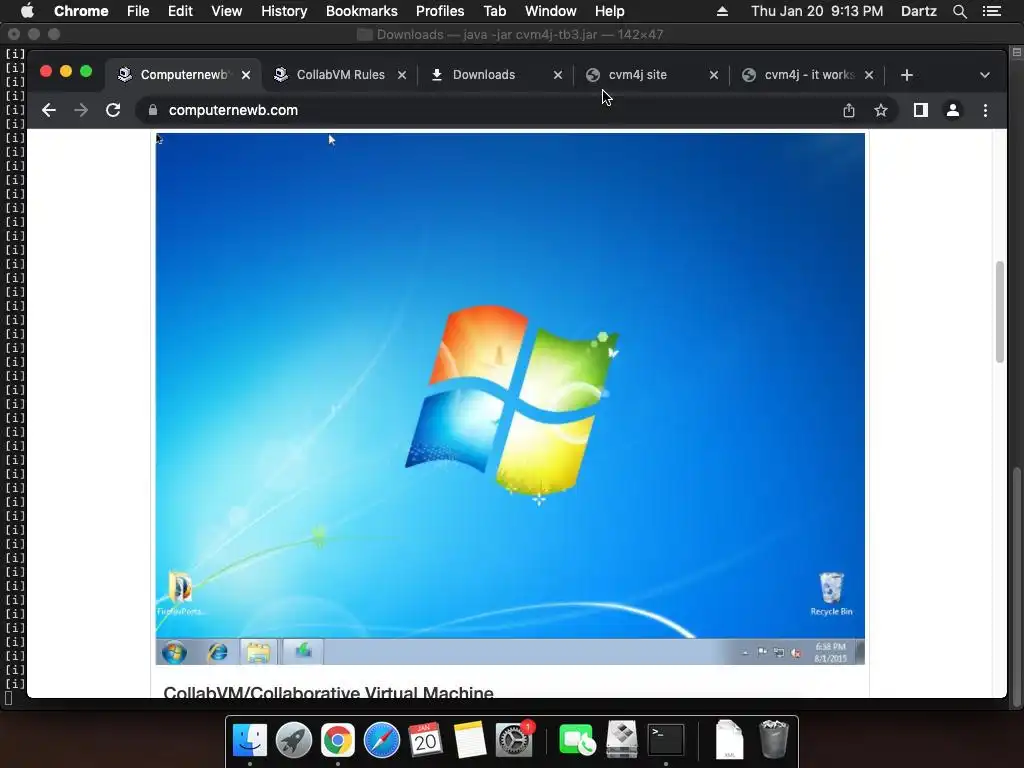Open the Edit menu
This screenshot has width=1024, height=768.
(180, 11)
